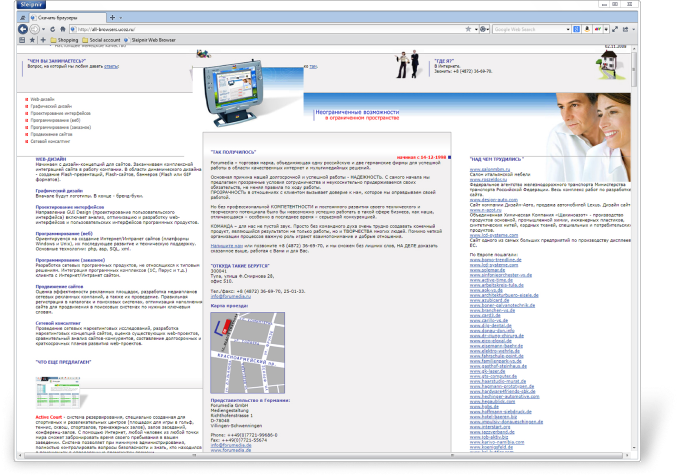Click the route map image
Image resolution: width=683 pixels, height=475 pixels.
pyautogui.click(x=247, y=353)
